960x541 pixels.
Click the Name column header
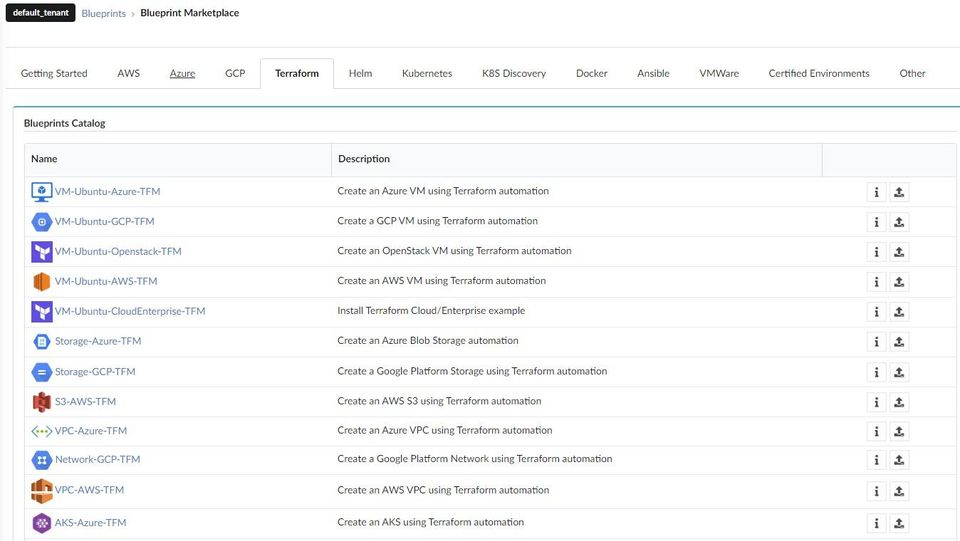pos(44,159)
